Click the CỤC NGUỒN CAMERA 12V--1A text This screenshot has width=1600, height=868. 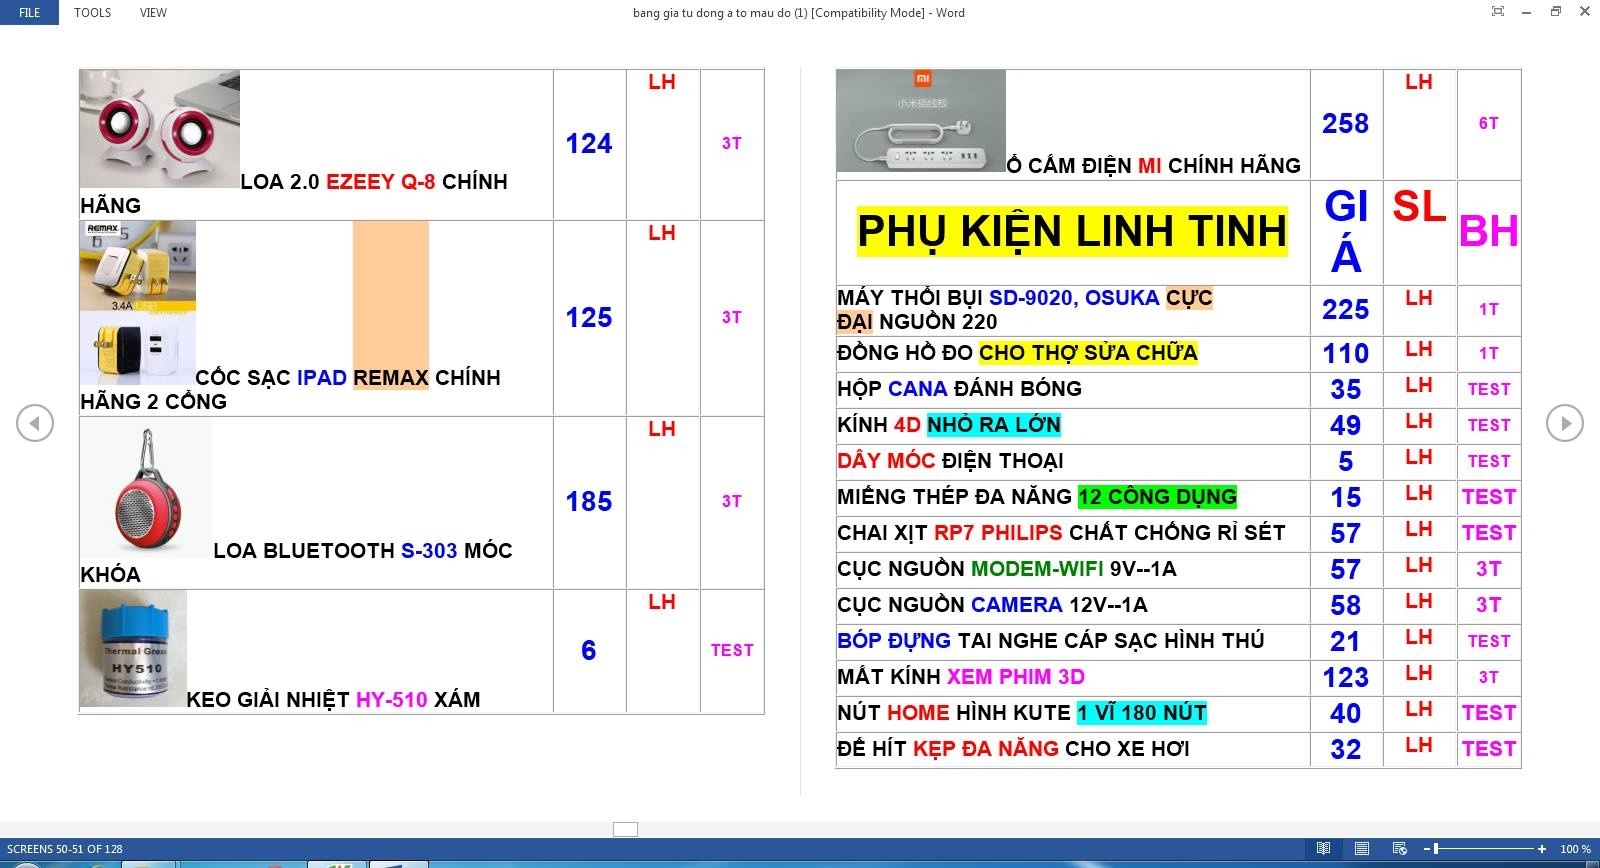pos(992,605)
